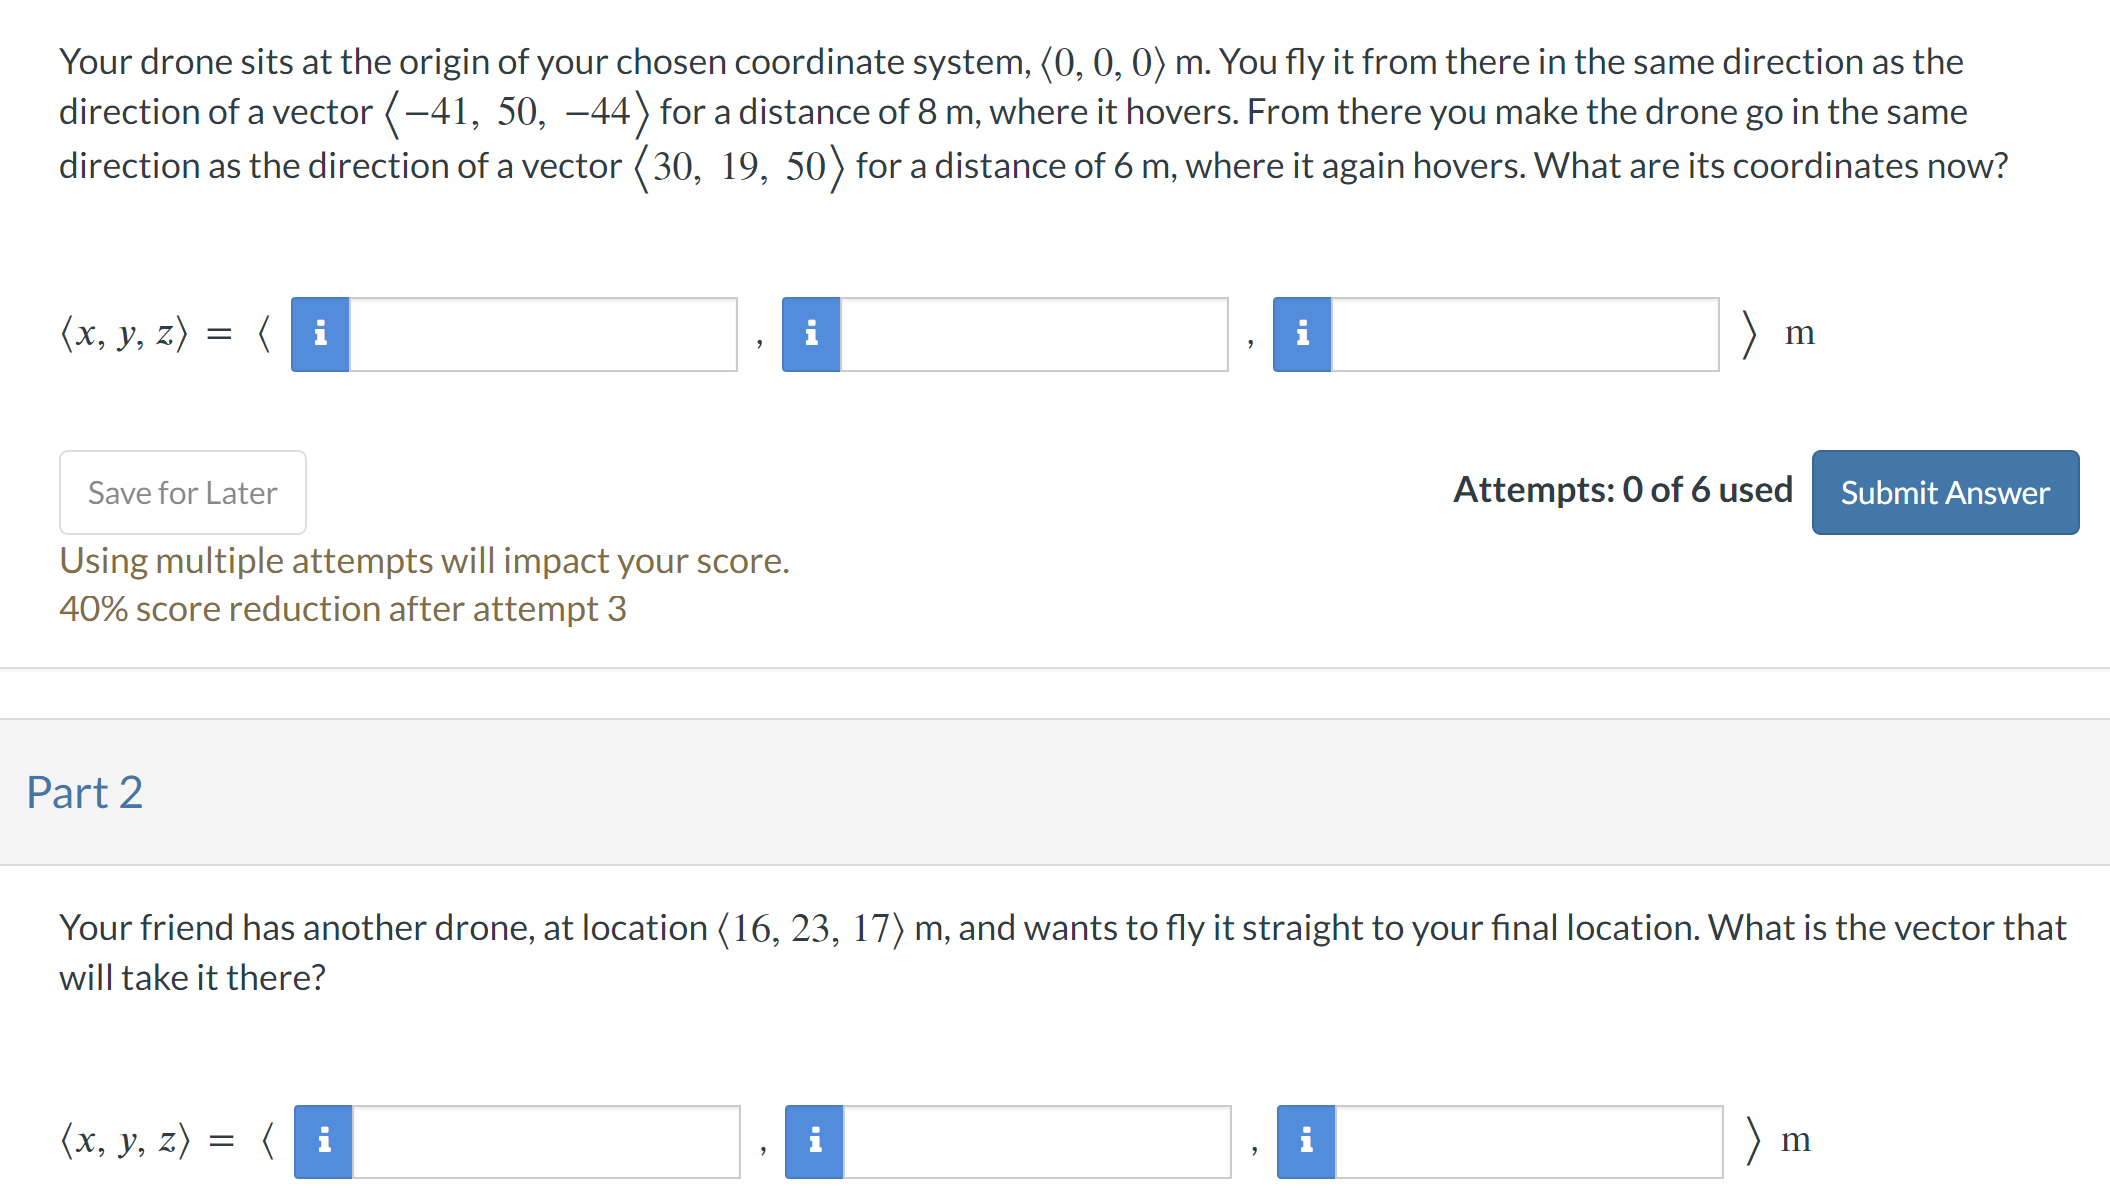Click the drone origin question paragraph
Viewport: 2110px width, 1197px height.
[x=1033, y=114]
